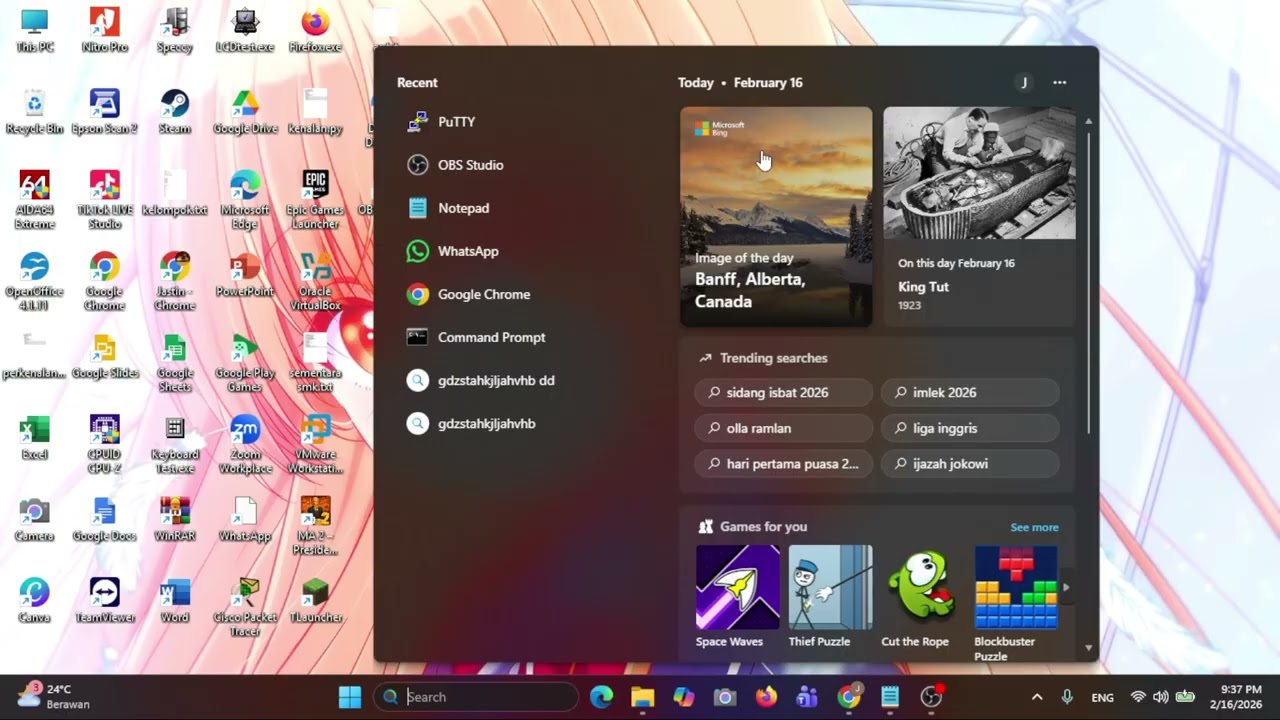Select the Google Drive desktop shortcut
This screenshot has height=720, width=1280.
point(245,112)
